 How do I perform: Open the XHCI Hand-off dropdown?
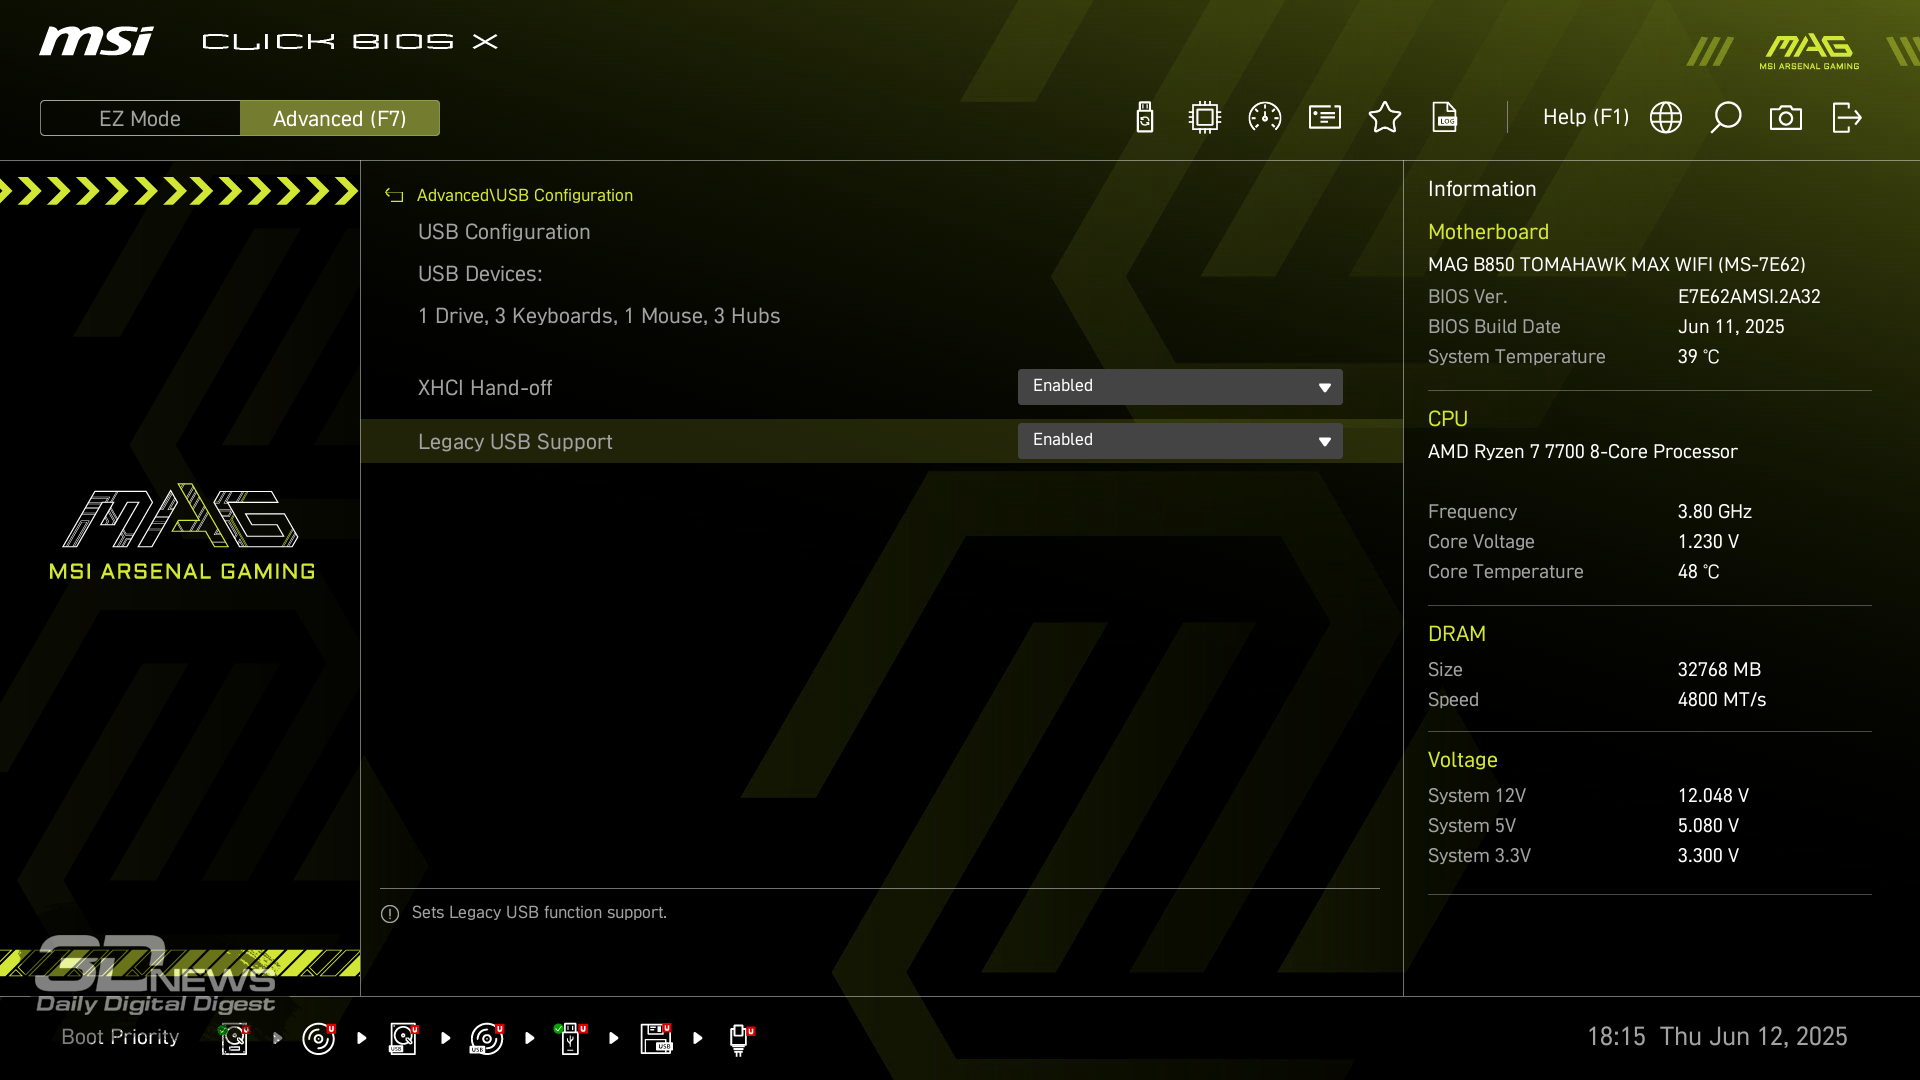click(1180, 387)
